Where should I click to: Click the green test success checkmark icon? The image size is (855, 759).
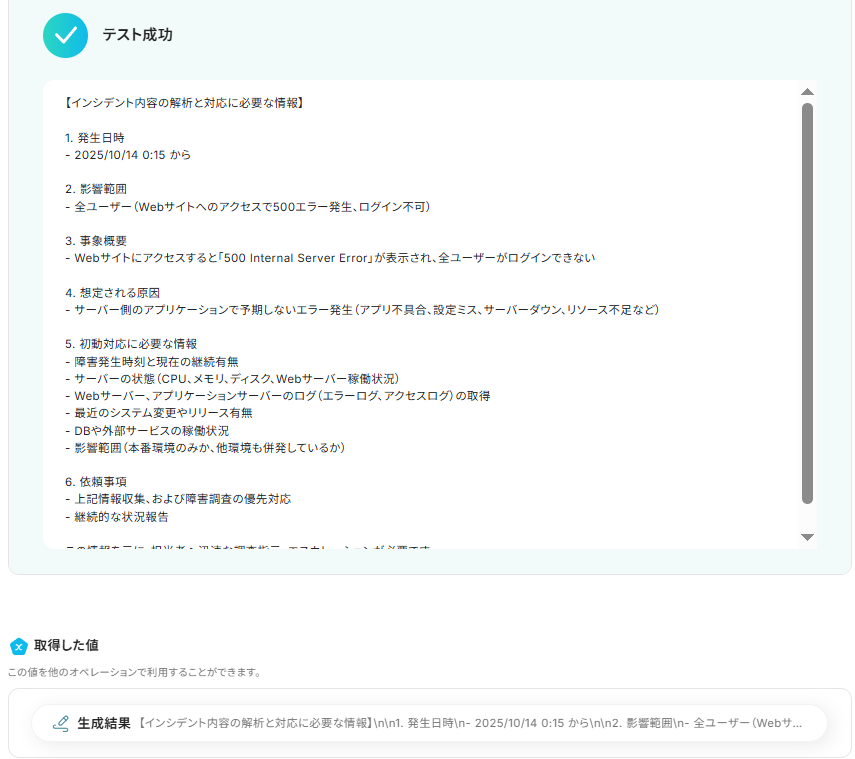[x=66, y=35]
